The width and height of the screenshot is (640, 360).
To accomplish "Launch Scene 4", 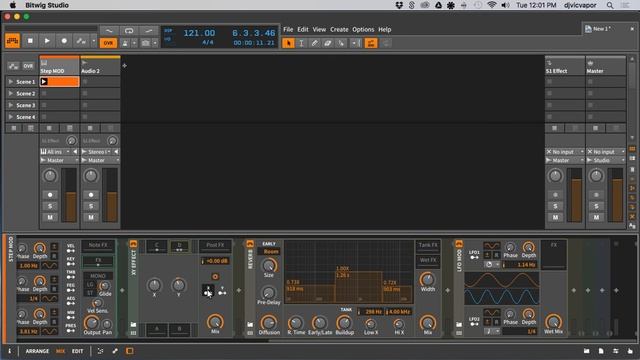I will [11, 117].
